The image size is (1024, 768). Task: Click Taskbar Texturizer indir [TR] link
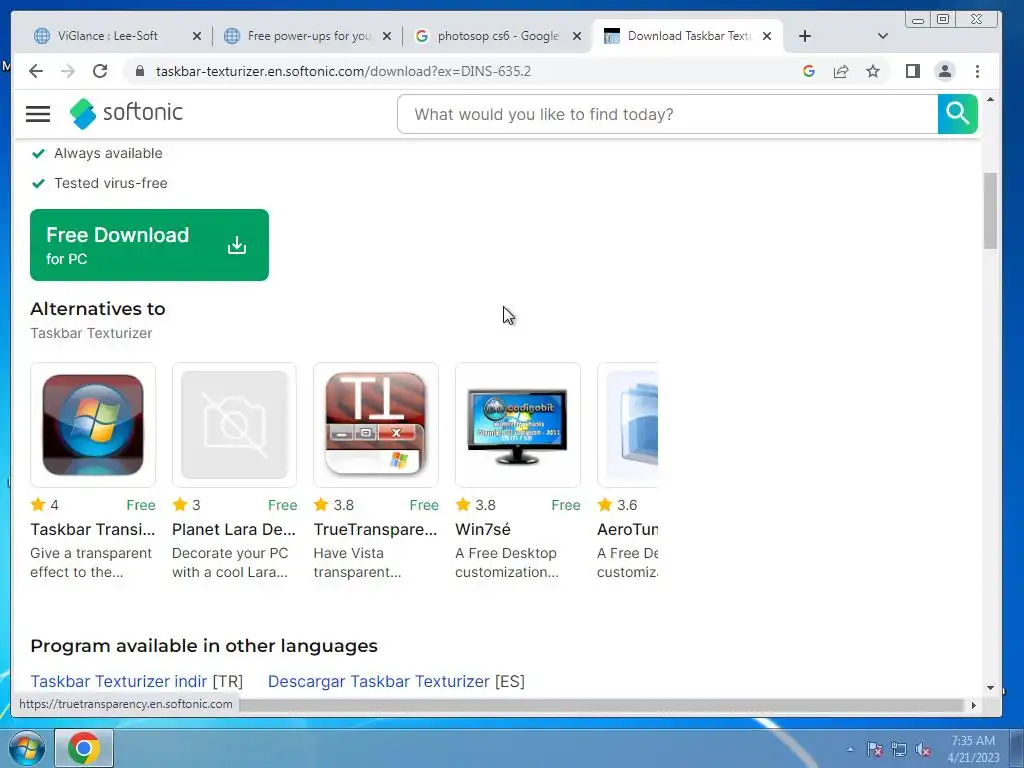coord(136,681)
